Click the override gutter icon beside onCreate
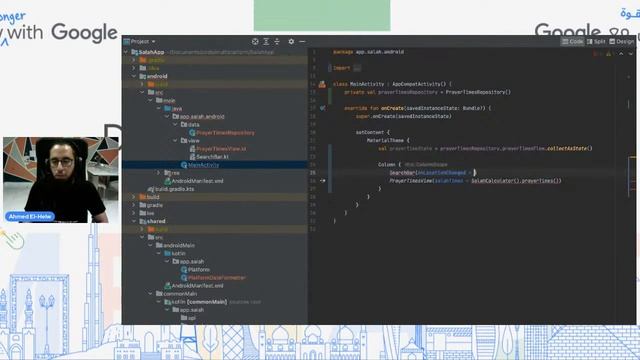 pyautogui.click(x=322, y=108)
